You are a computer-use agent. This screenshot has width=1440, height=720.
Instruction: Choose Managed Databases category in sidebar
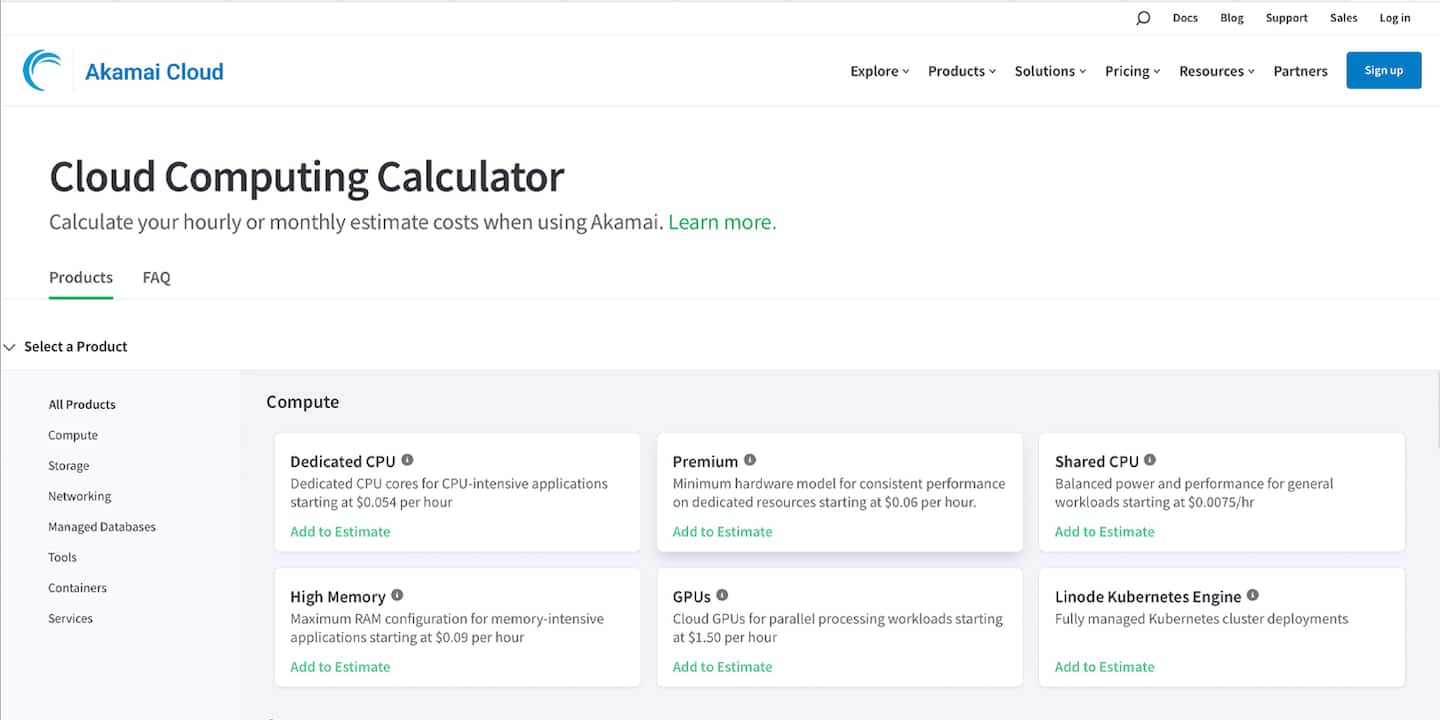tap(102, 527)
